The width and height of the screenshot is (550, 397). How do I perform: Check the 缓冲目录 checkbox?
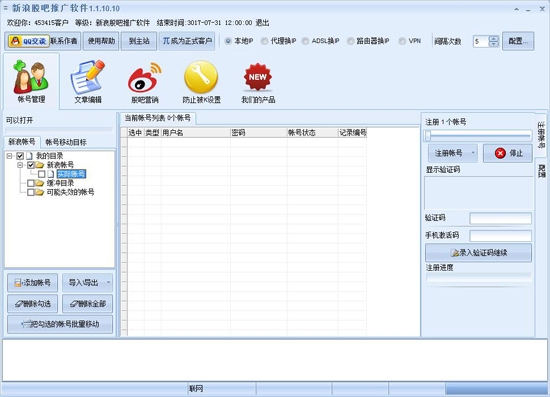[31, 183]
